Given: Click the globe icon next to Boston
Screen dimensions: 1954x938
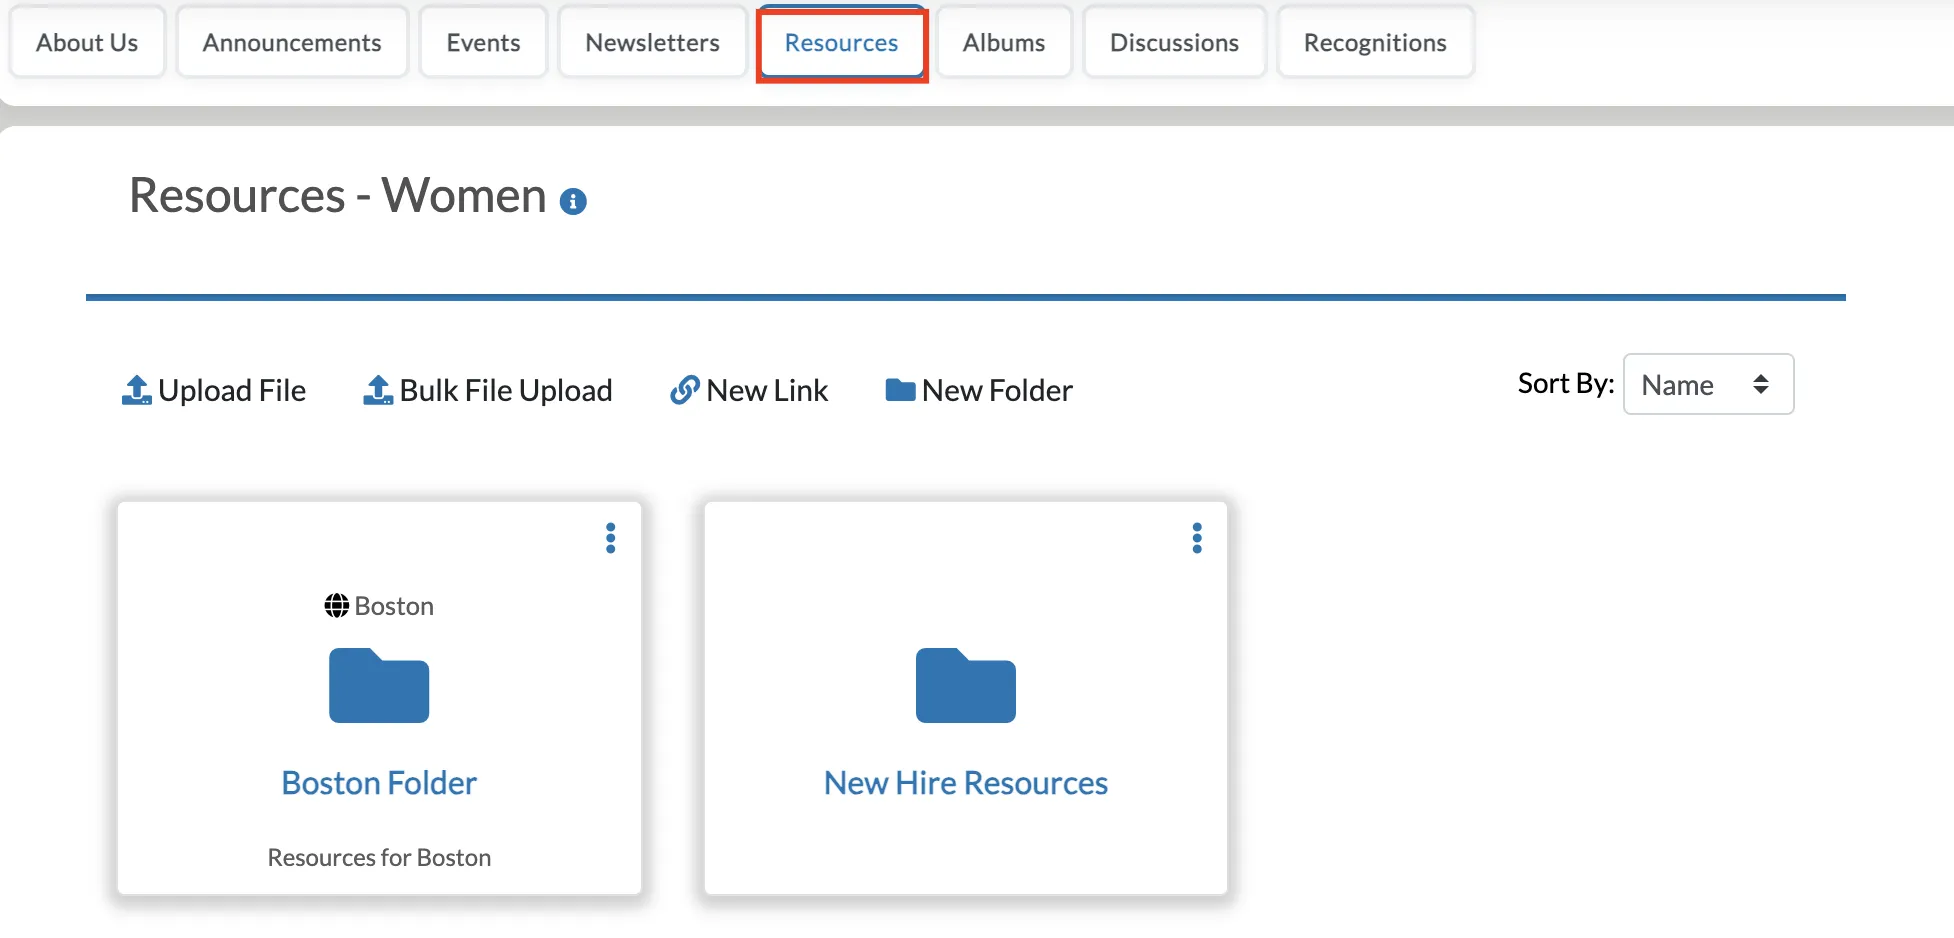Looking at the screenshot, I should coord(337,606).
